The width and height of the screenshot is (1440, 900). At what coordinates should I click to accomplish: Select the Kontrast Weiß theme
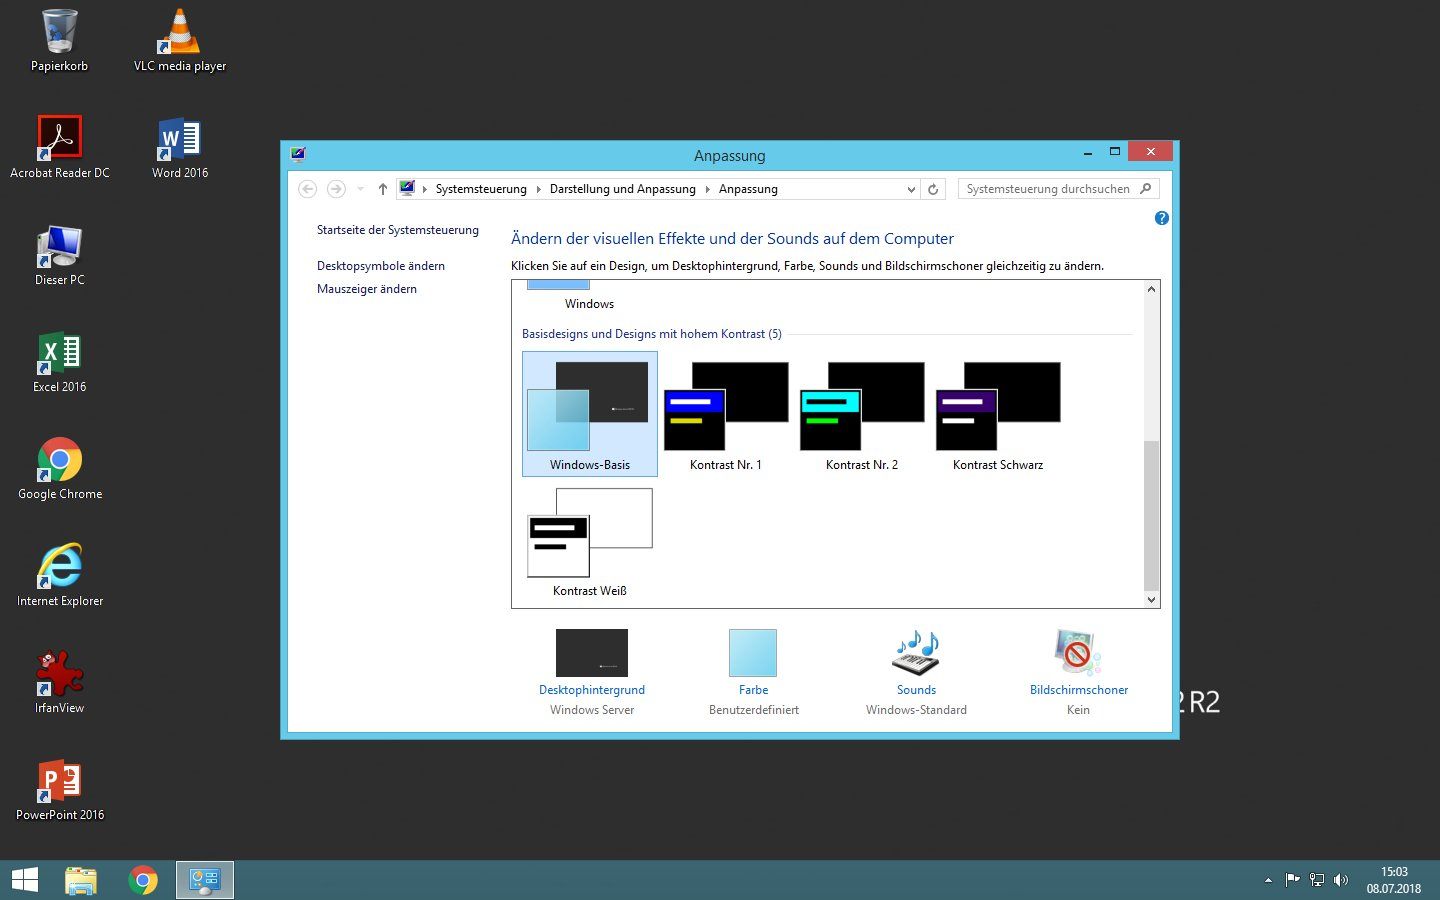[x=590, y=541]
